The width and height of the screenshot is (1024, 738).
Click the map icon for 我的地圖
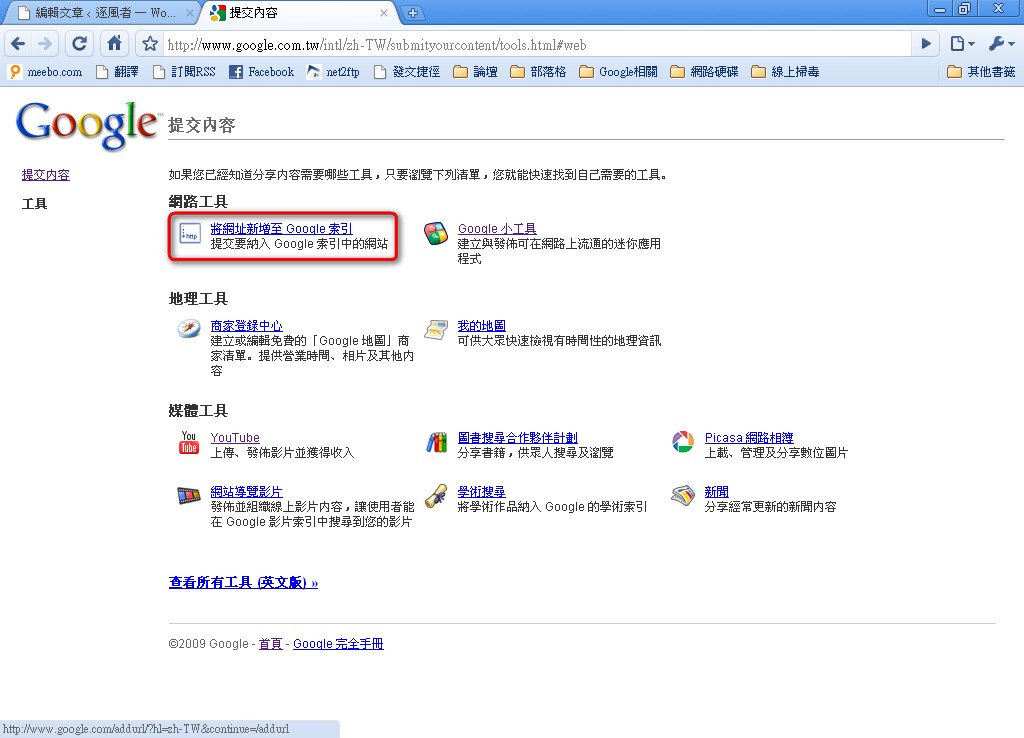436,329
